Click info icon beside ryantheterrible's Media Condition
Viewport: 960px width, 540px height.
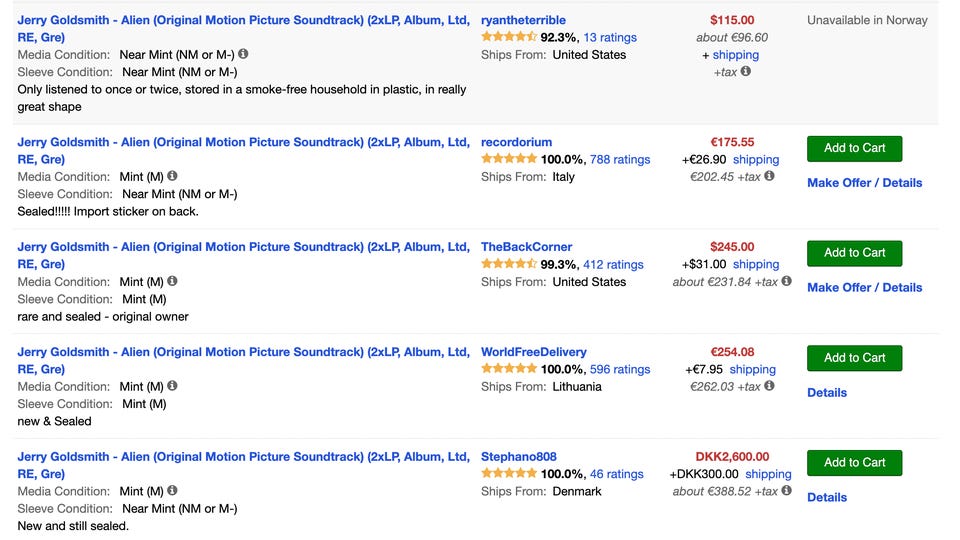tap(244, 54)
